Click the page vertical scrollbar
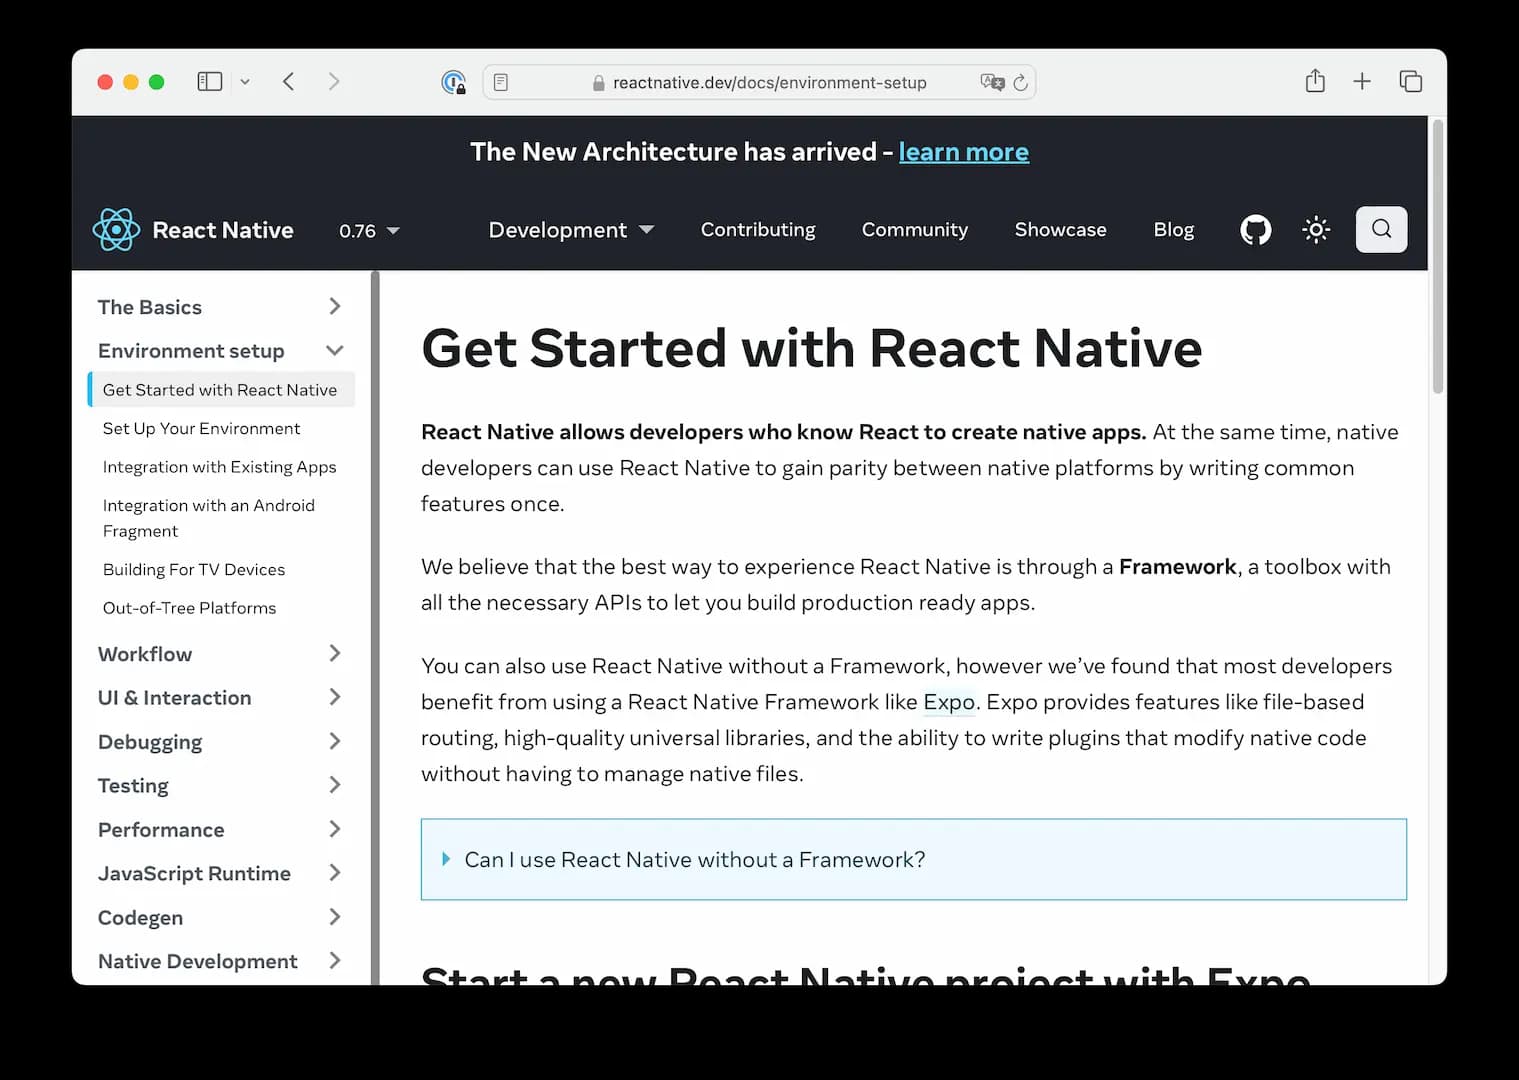 [x=1438, y=257]
